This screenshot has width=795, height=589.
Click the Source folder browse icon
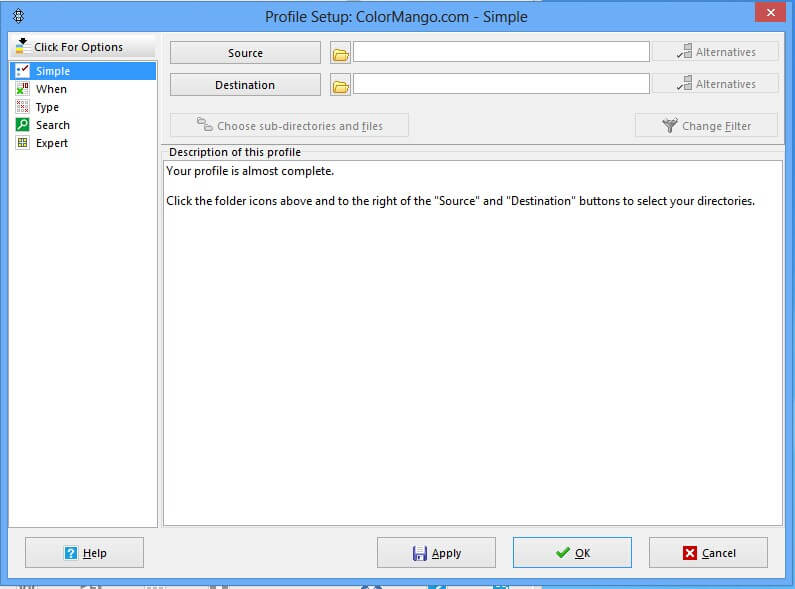point(340,53)
